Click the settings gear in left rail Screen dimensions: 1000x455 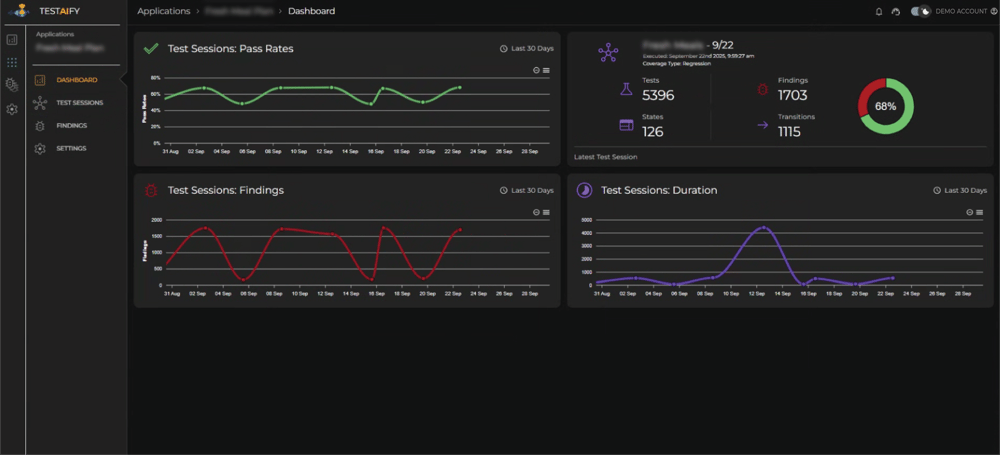[12, 109]
